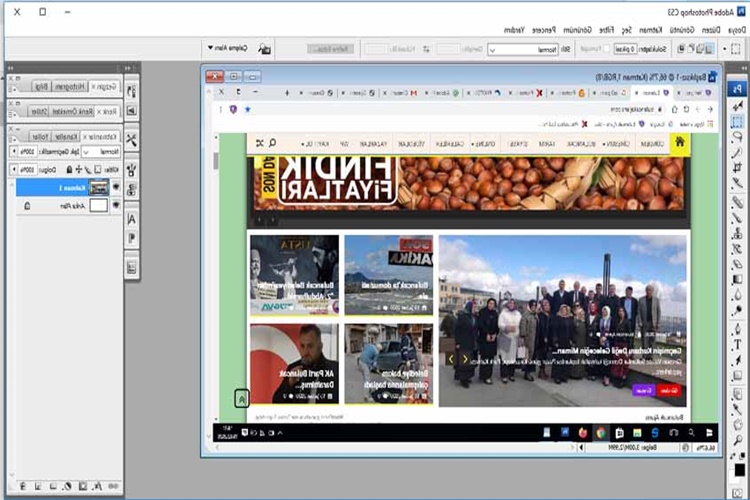The image size is (750, 500).
Task: Open the Dolgu fill slider arrow
Action: pyautogui.click(x=14, y=169)
